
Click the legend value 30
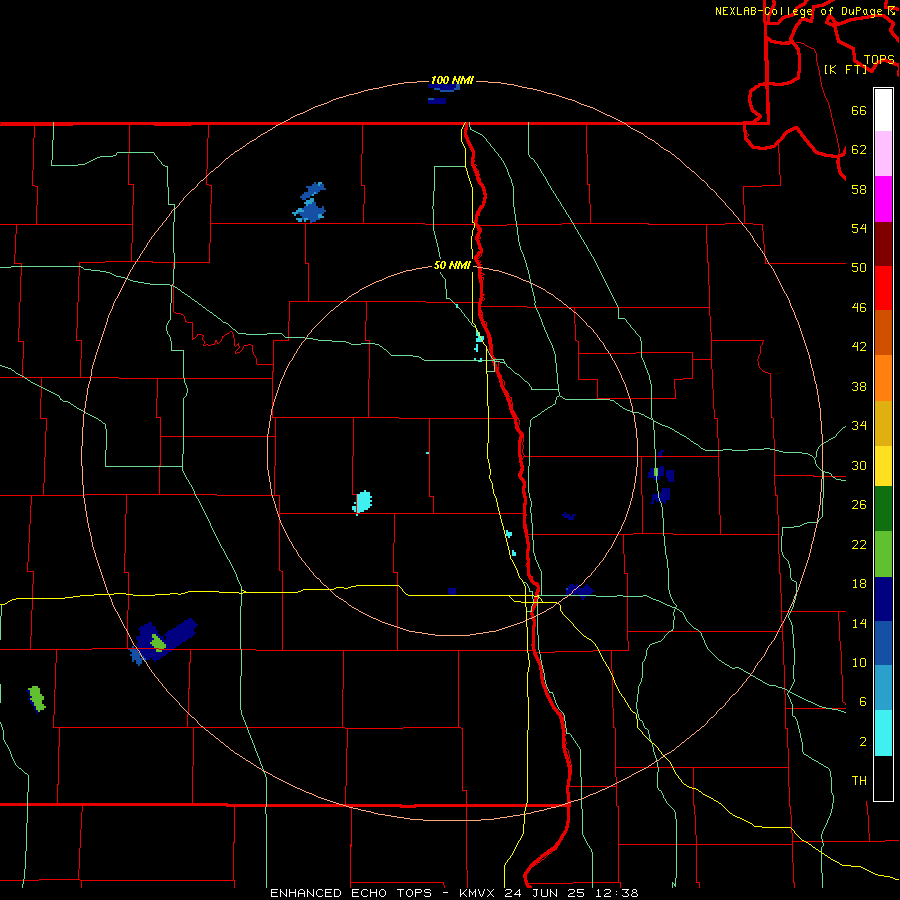859,465
